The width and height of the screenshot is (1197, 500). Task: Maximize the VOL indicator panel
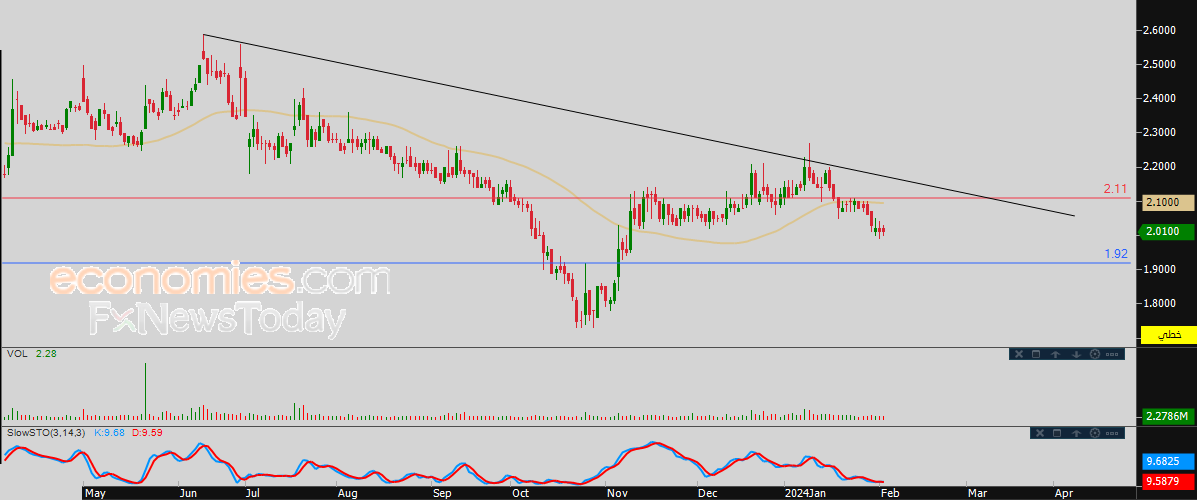(1036, 354)
